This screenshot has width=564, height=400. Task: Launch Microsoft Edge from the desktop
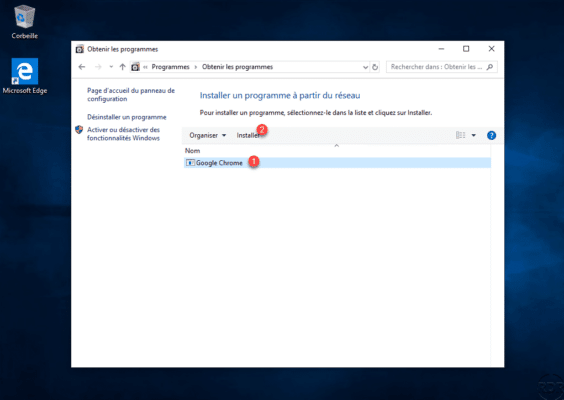(x=24, y=76)
